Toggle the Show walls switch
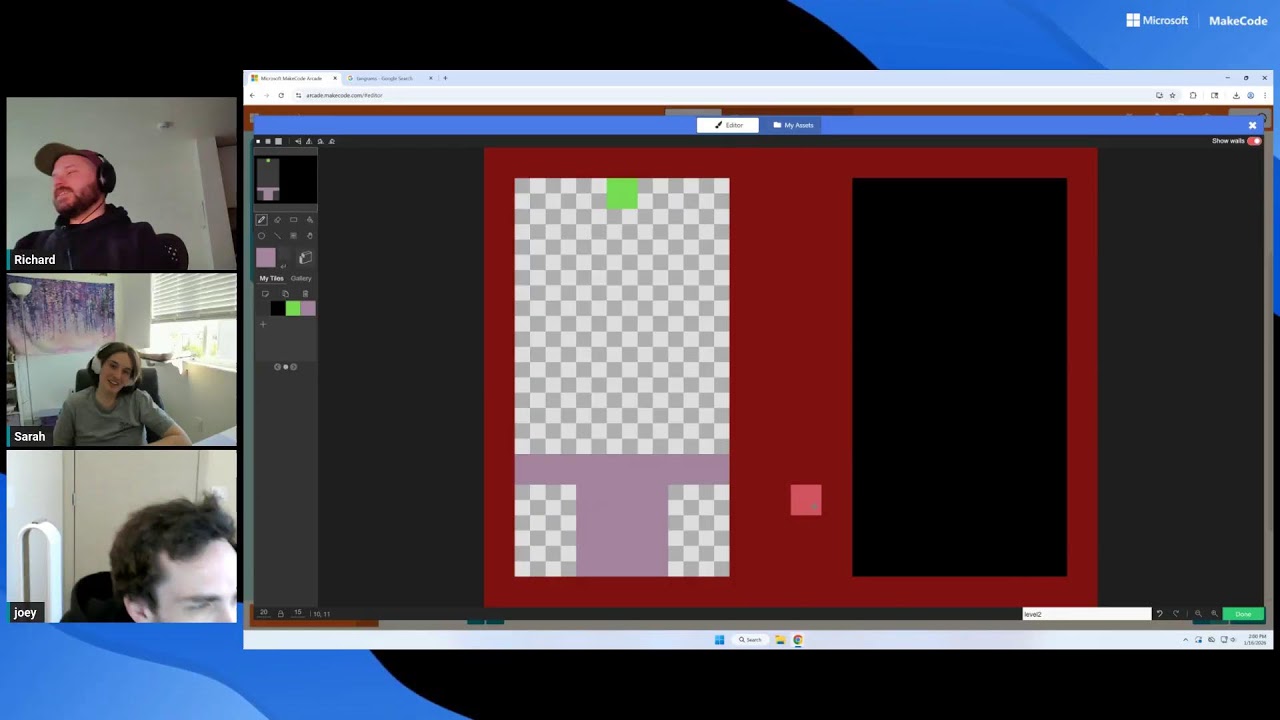 [x=1254, y=141]
